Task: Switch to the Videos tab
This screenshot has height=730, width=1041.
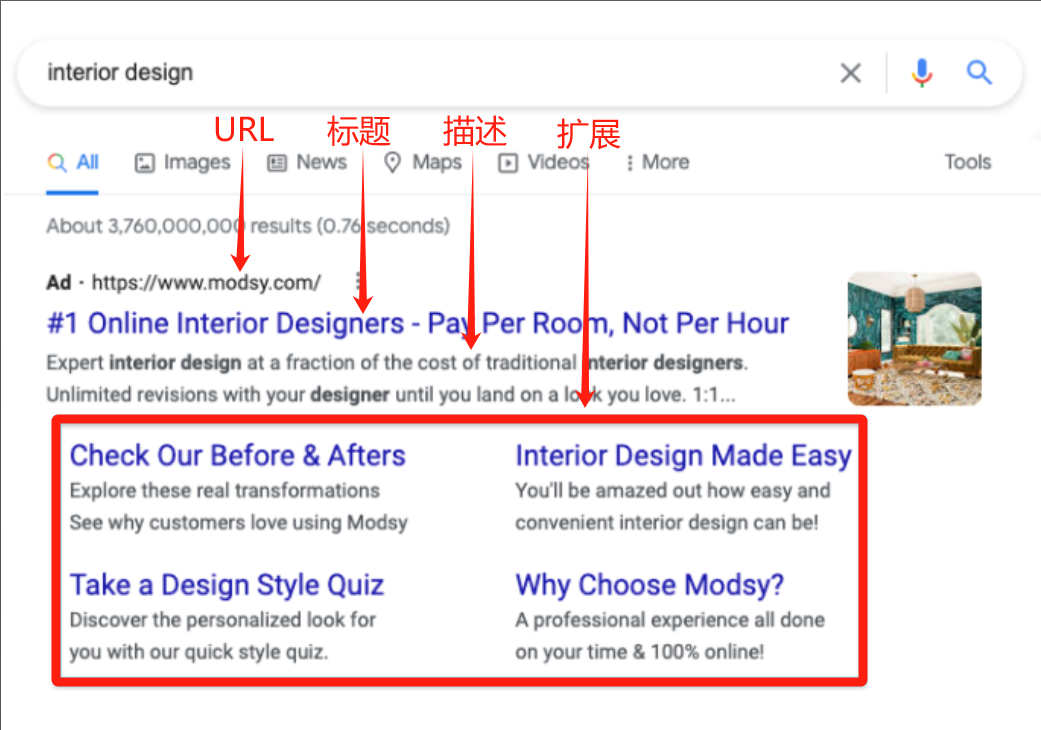Action: (544, 163)
